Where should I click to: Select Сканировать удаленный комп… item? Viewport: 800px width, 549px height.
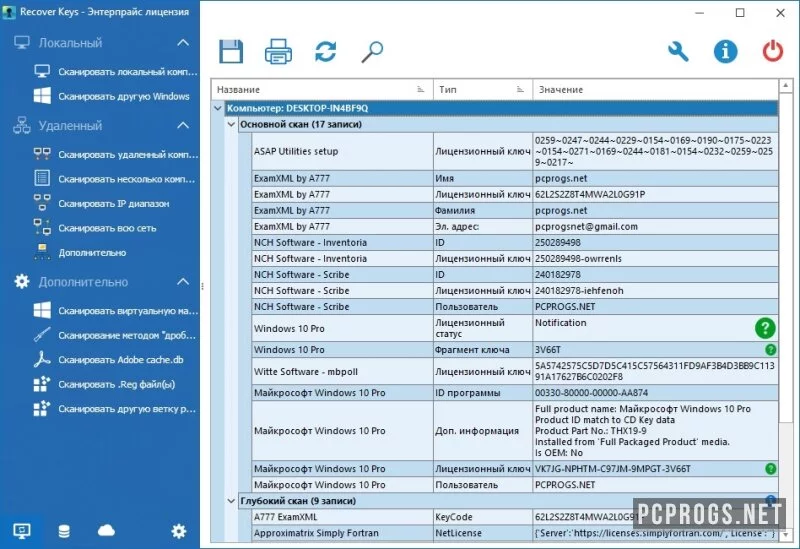coord(116,155)
